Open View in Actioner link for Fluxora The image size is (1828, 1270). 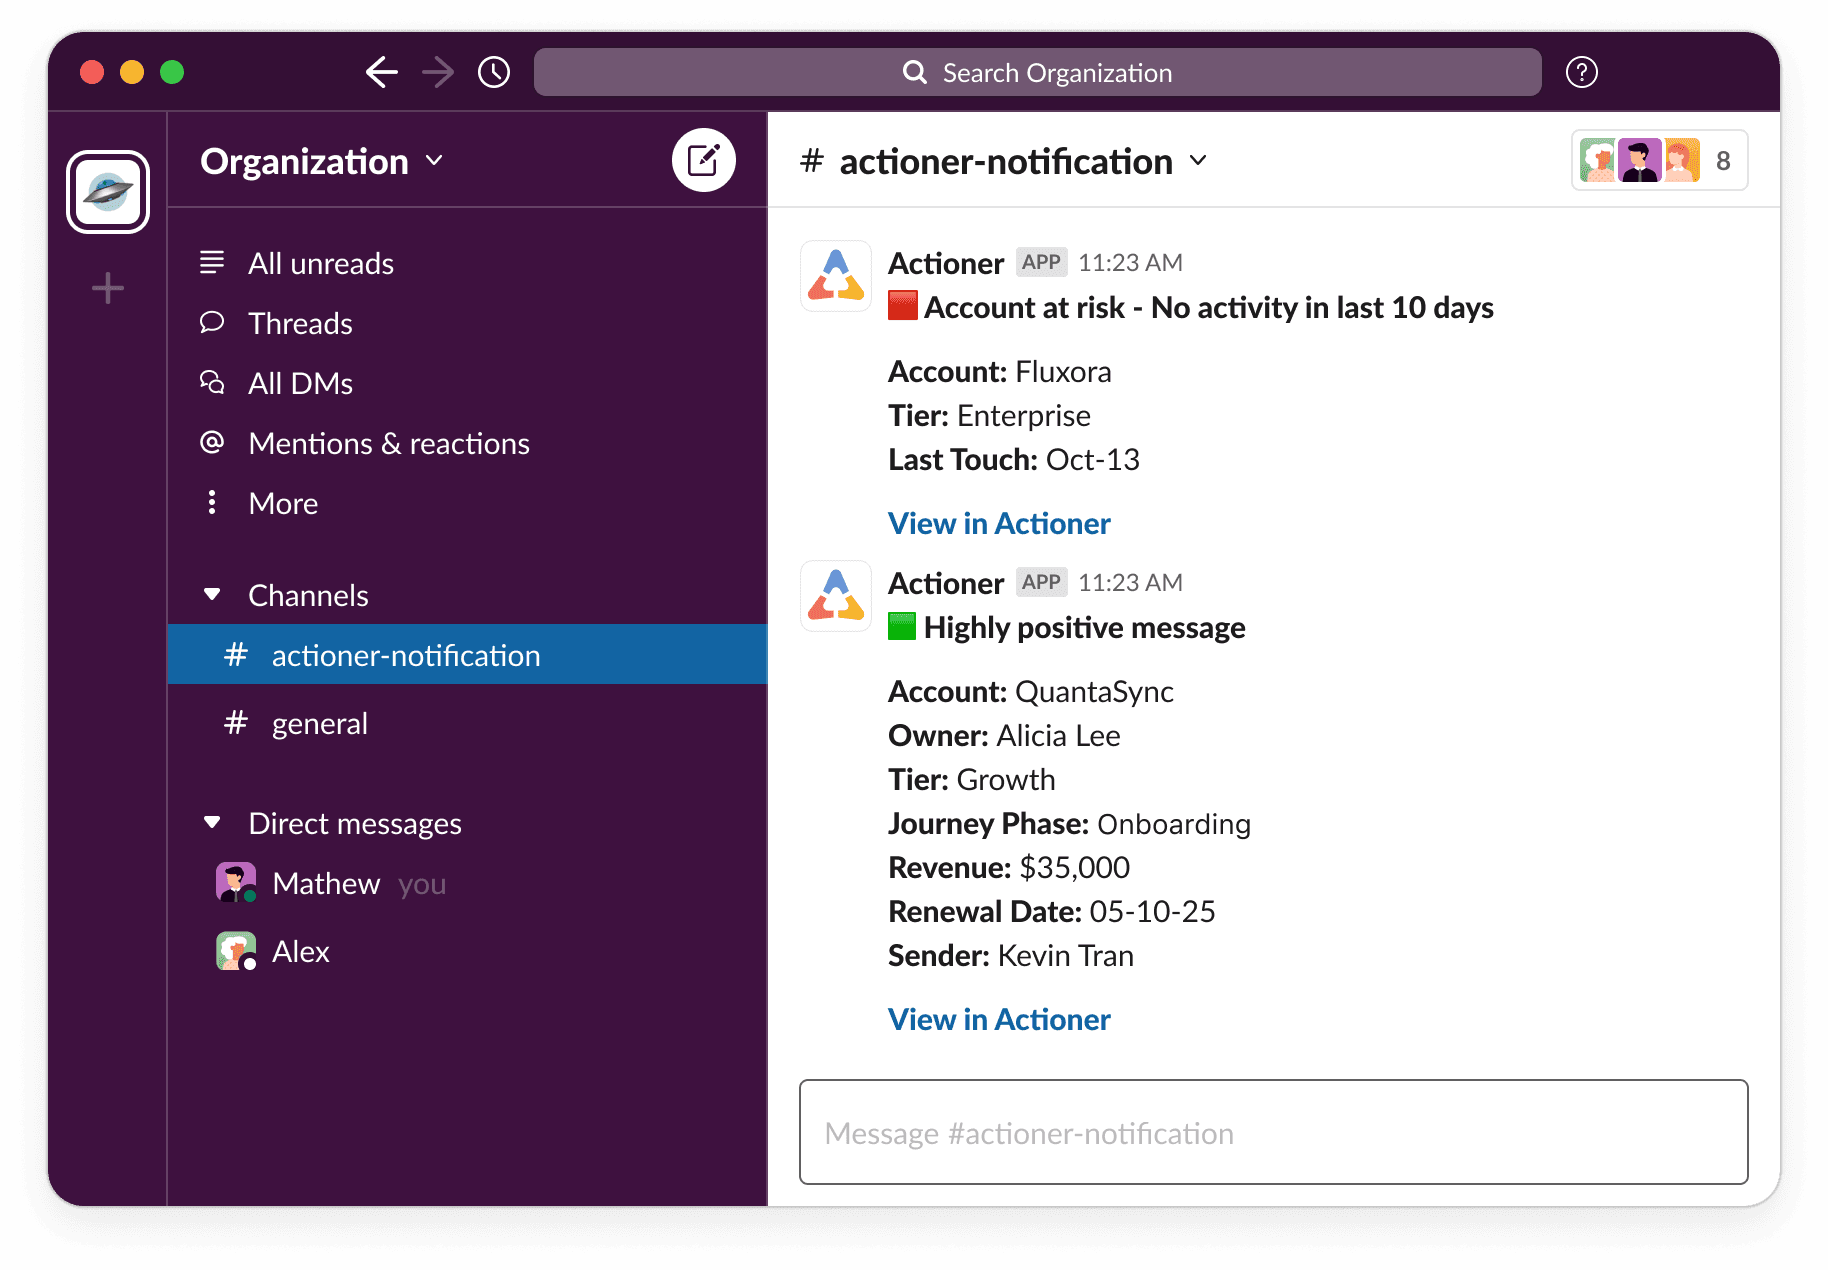[998, 523]
